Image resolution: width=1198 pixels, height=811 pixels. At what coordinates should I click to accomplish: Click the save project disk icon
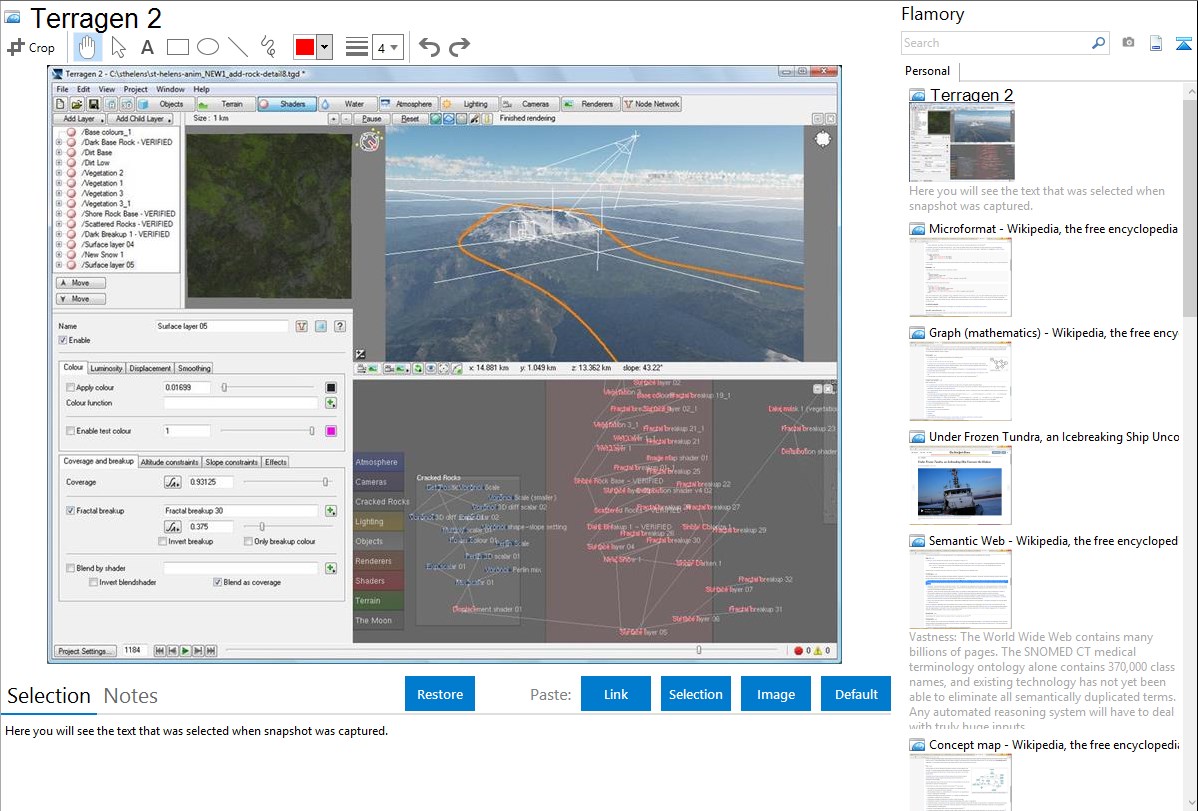[x=93, y=104]
